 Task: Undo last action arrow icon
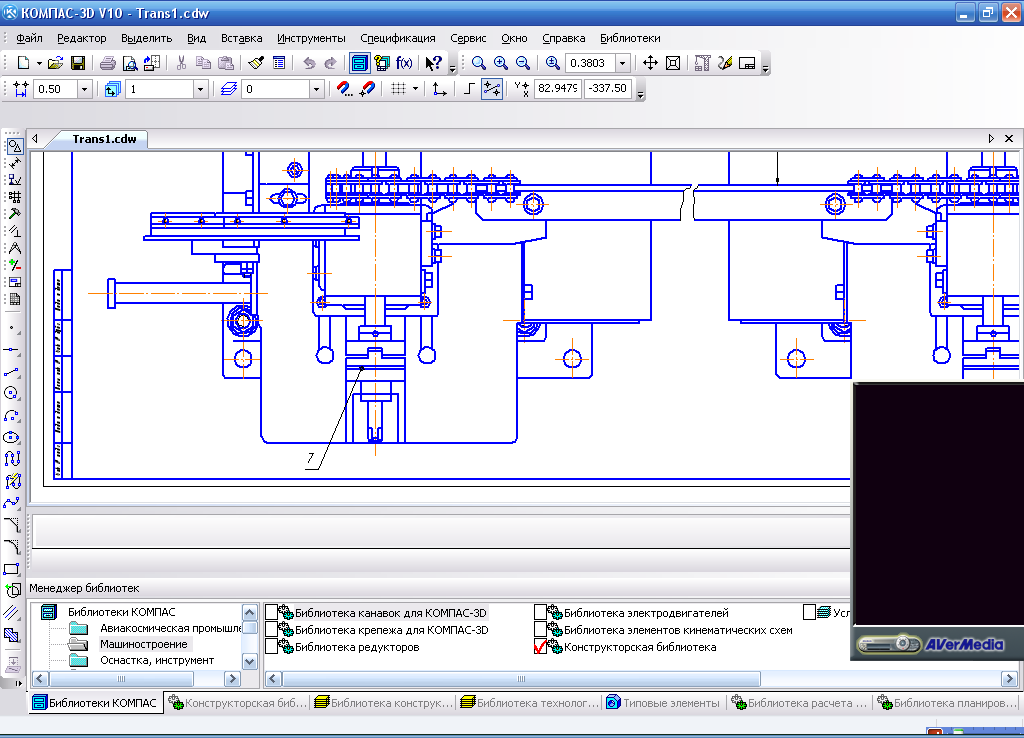(x=309, y=63)
